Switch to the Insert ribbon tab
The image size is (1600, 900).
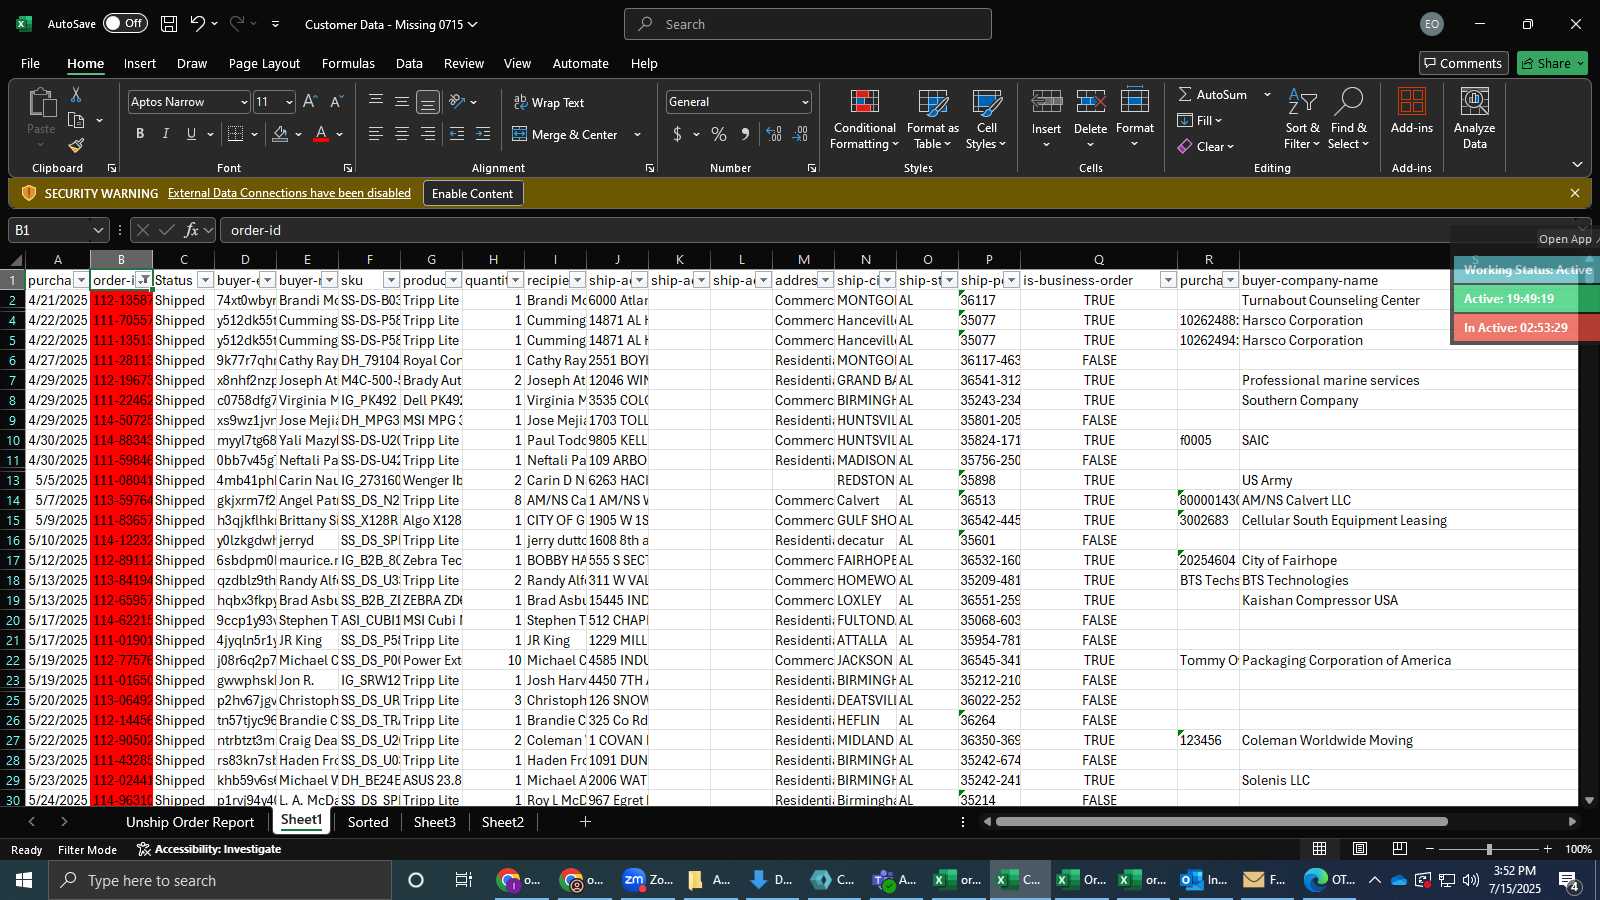(x=140, y=63)
